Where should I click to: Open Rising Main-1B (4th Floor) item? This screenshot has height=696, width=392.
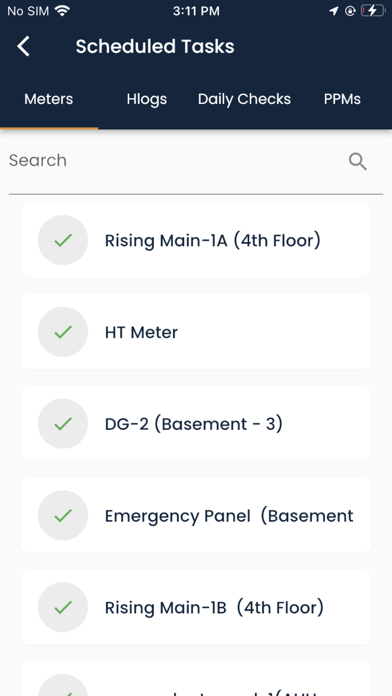[x=196, y=607]
